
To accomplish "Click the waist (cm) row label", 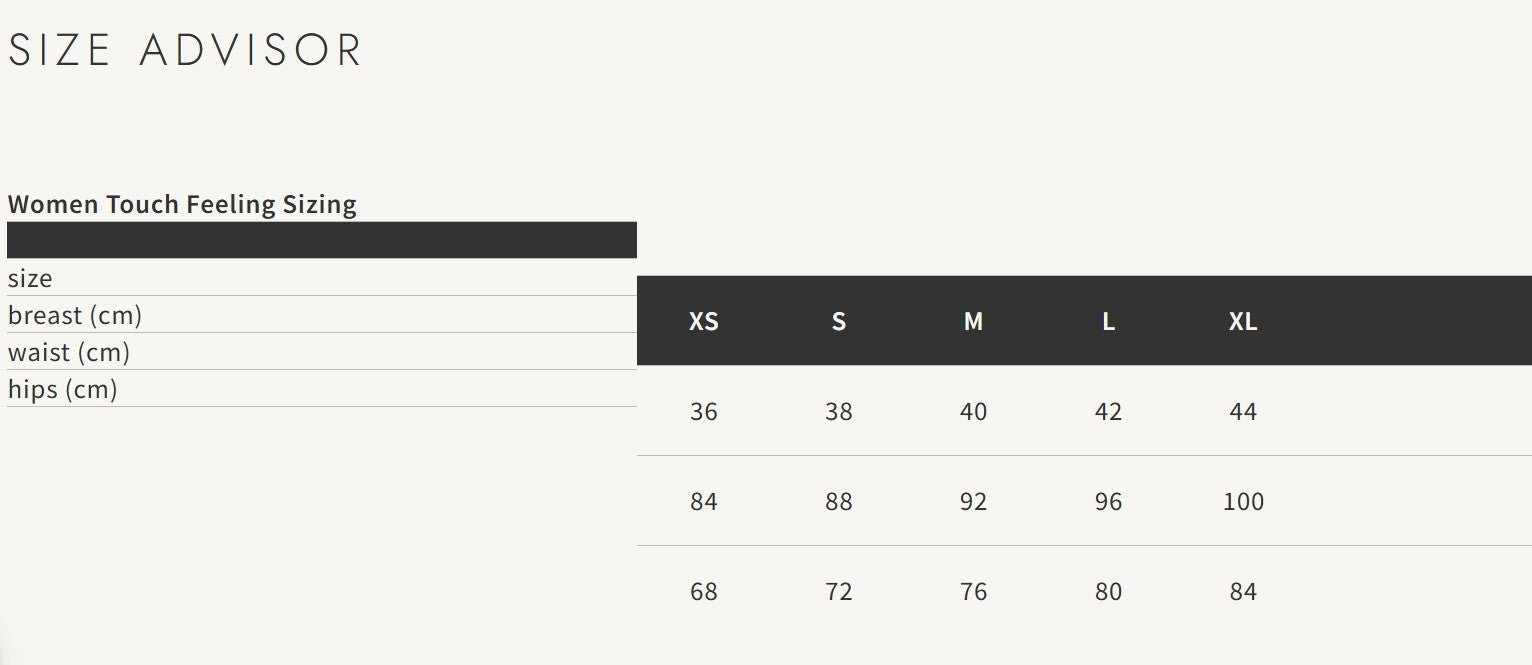I will 69,352.
